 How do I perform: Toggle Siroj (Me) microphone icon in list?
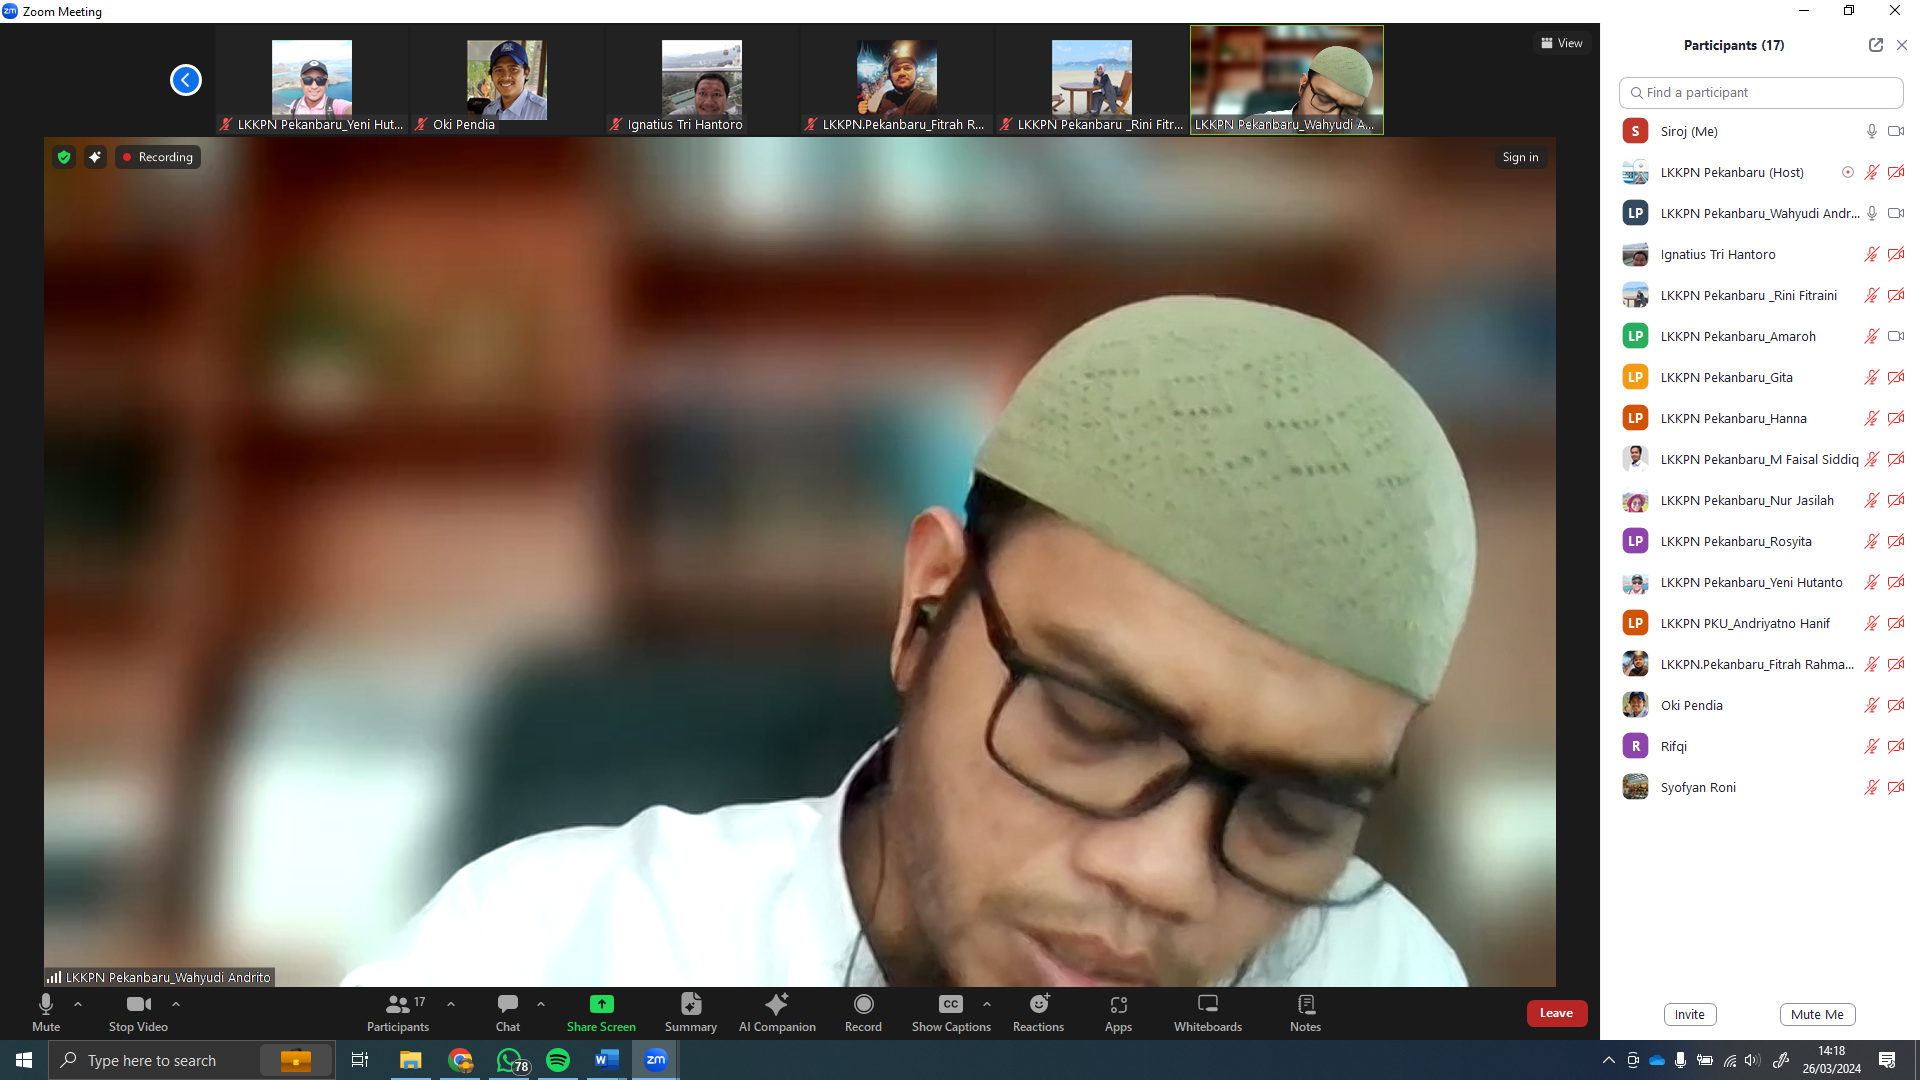pyautogui.click(x=1872, y=131)
